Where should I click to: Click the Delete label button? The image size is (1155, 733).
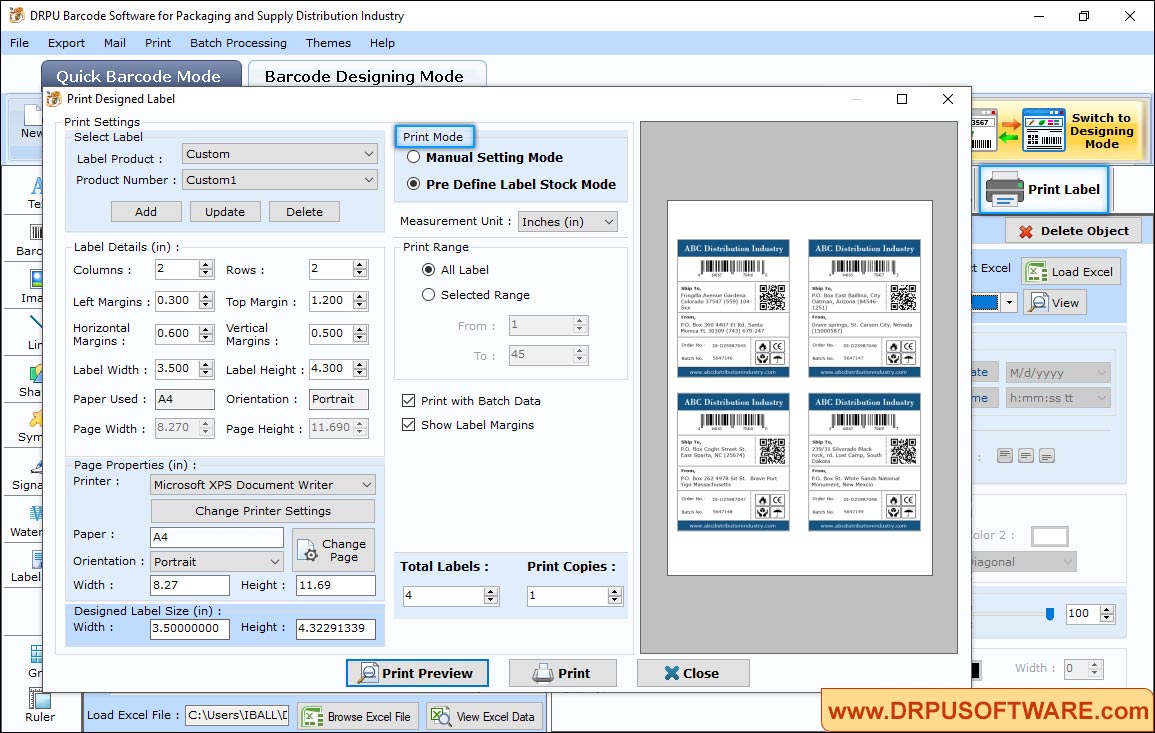point(304,211)
